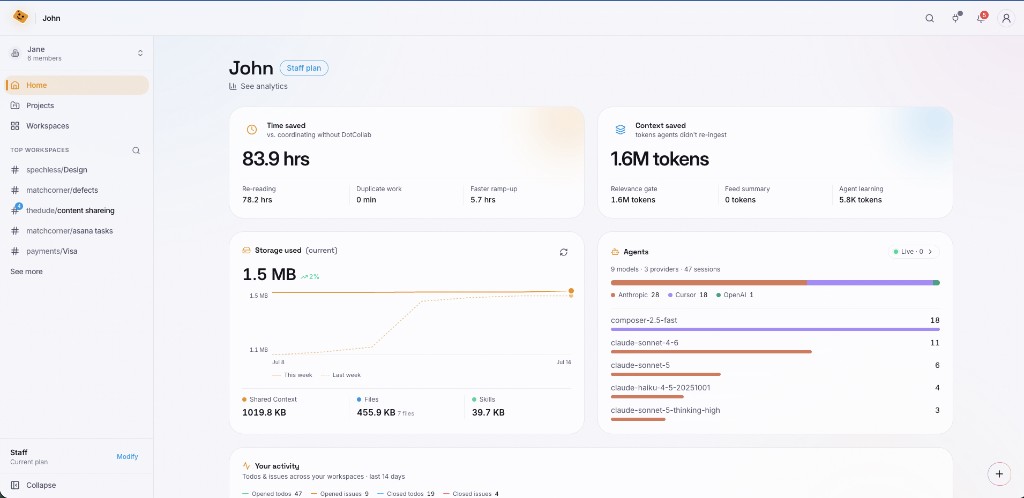Click the Anthropic segment of provider bar
Screen dimensions: 1024x498
coord(709,283)
